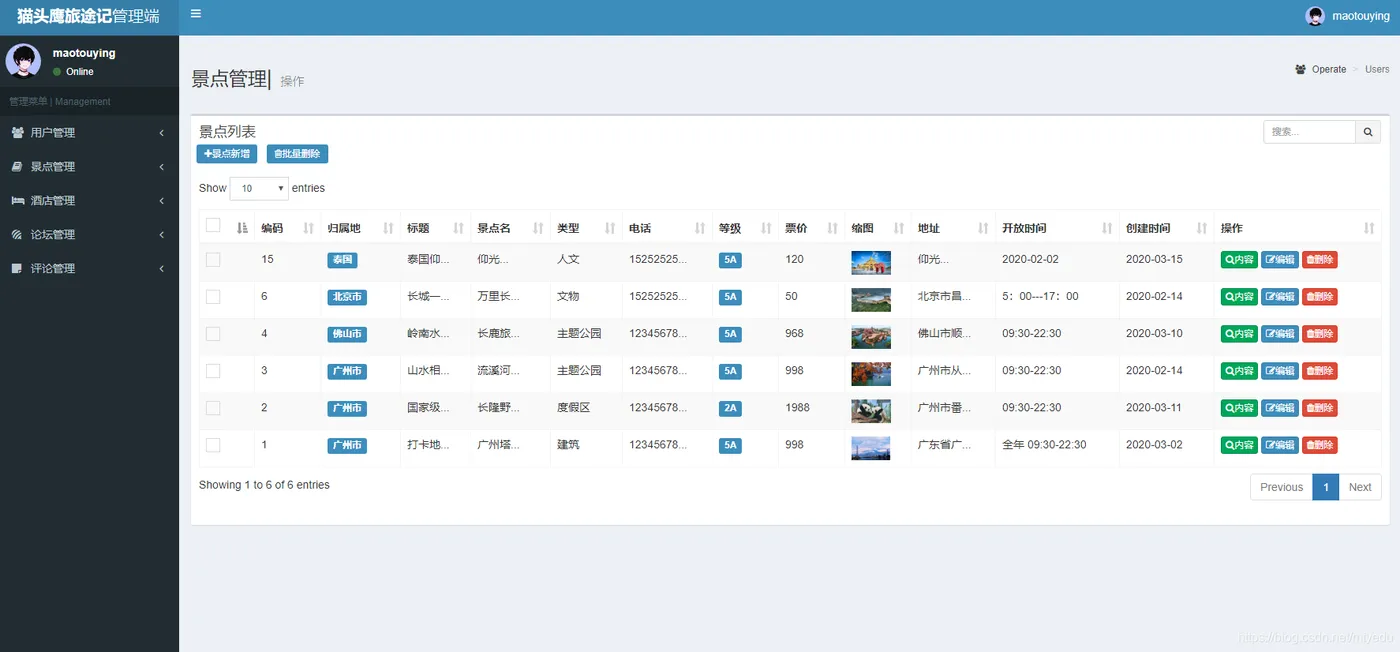Select all rows with header checkbox

pos(213,225)
